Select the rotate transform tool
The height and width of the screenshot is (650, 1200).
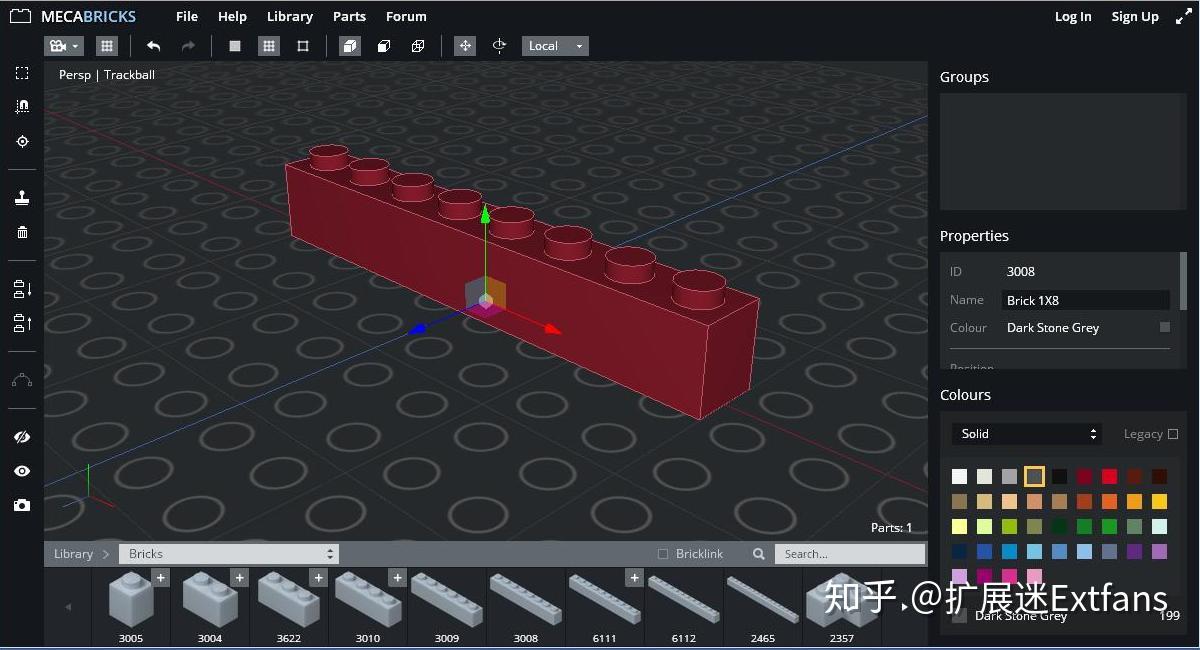click(500, 46)
